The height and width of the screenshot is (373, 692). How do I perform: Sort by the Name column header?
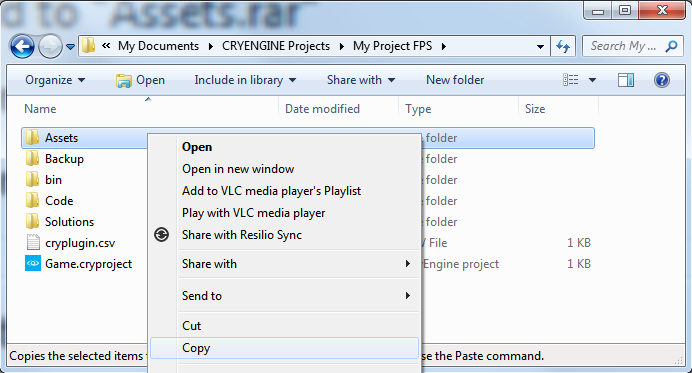pyautogui.click(x=40, y=109)
